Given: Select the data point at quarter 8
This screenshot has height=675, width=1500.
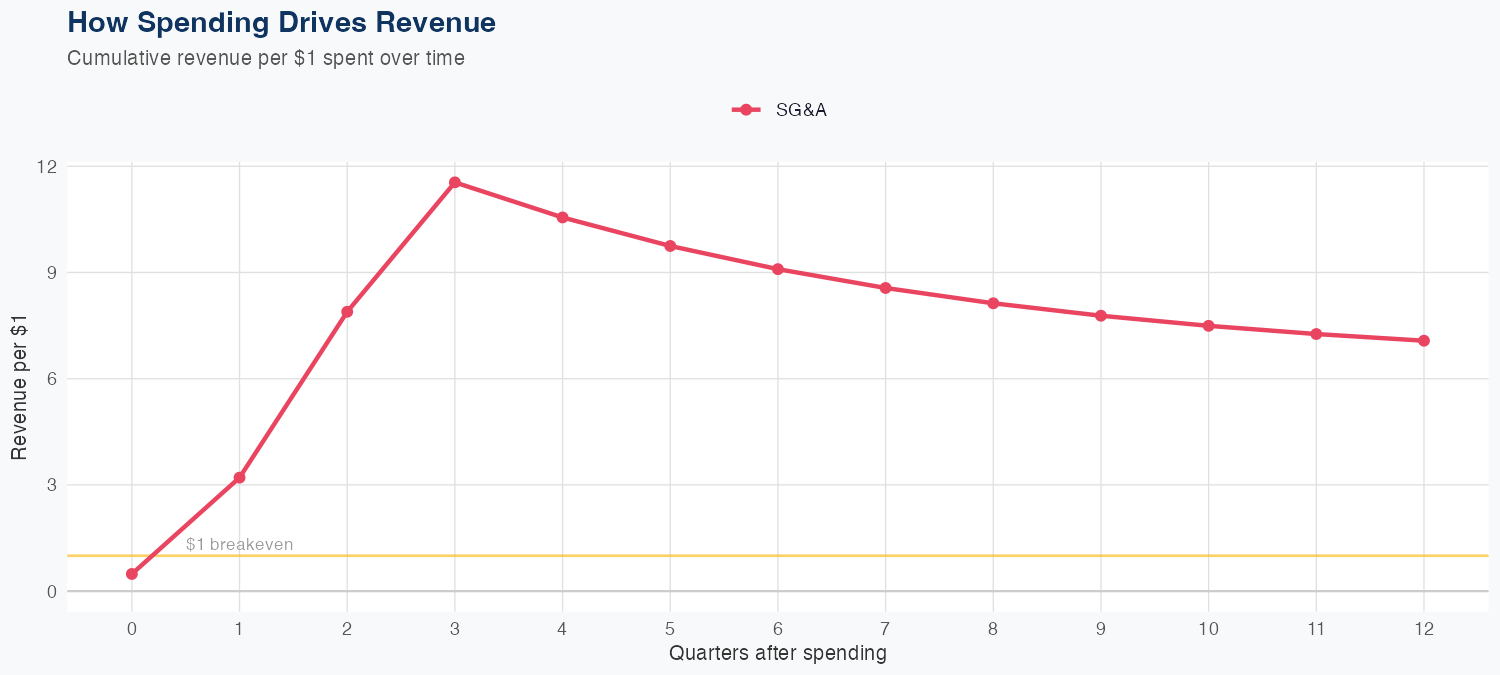Looking at the screenshot, I should (x=993, y=303).
